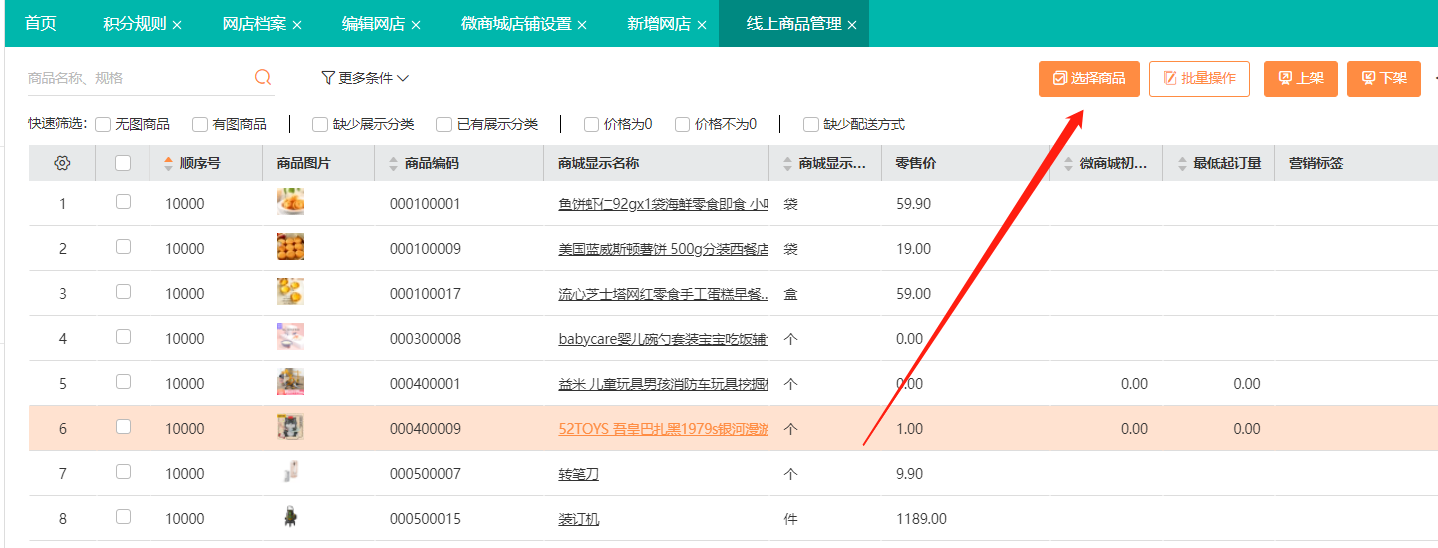The height and width of the screenshot is (548, 1438).
Task: Open table column settings gear icon
Action: 62,163
